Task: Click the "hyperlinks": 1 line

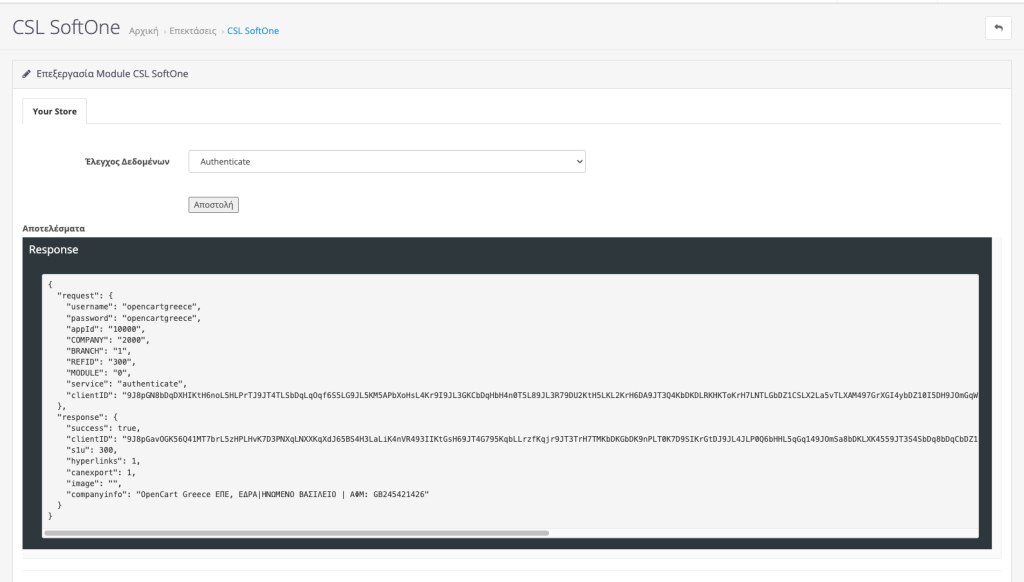Action: tap(103, 461)
